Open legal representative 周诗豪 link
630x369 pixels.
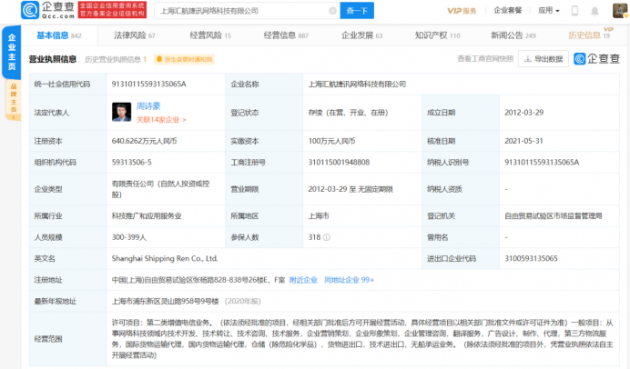pyautogui.click(x=148, y=106)
